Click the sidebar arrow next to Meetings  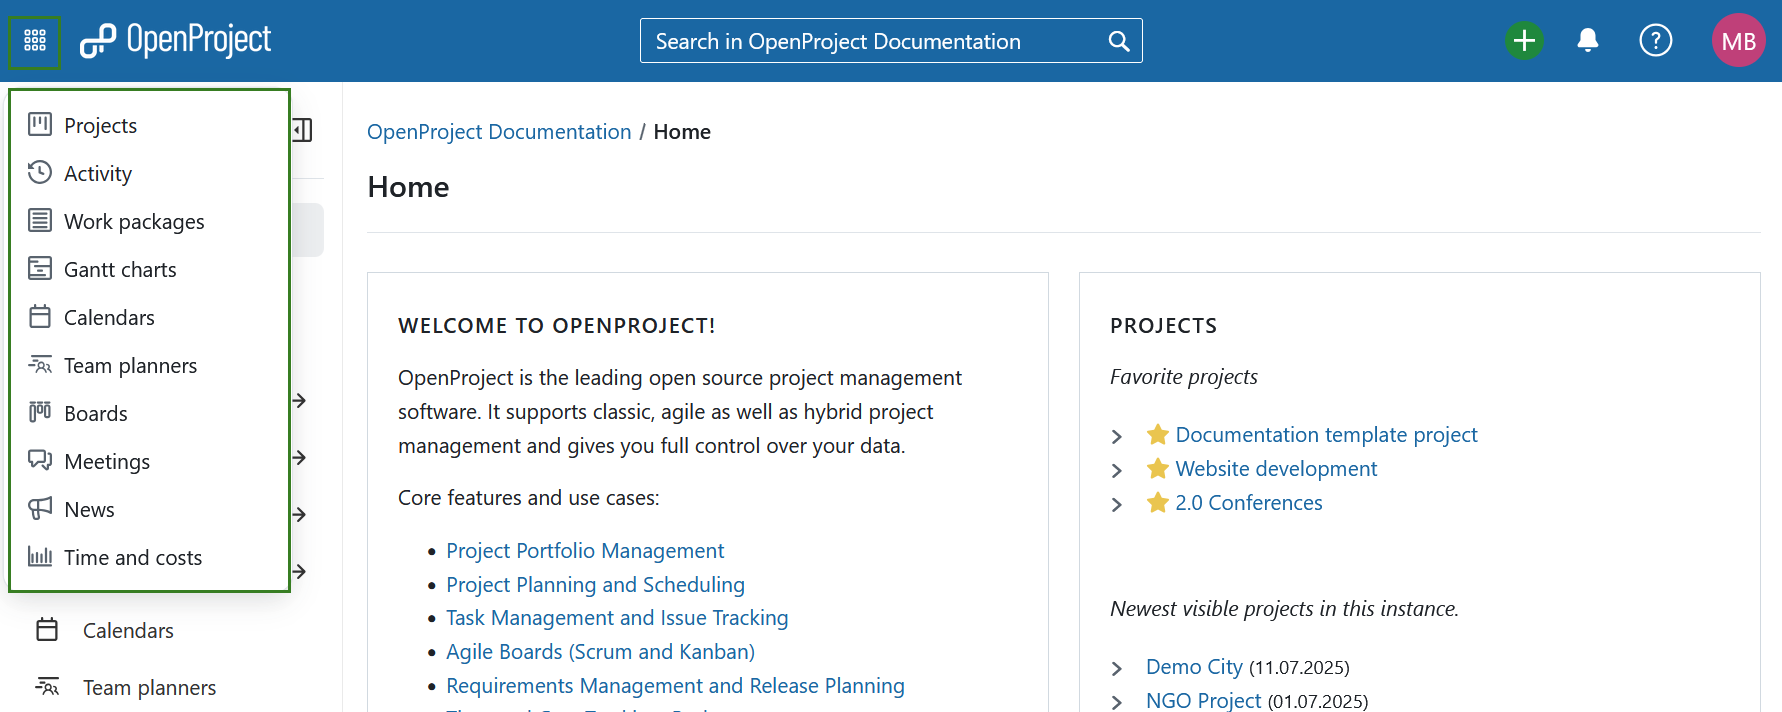coord(299,457)
